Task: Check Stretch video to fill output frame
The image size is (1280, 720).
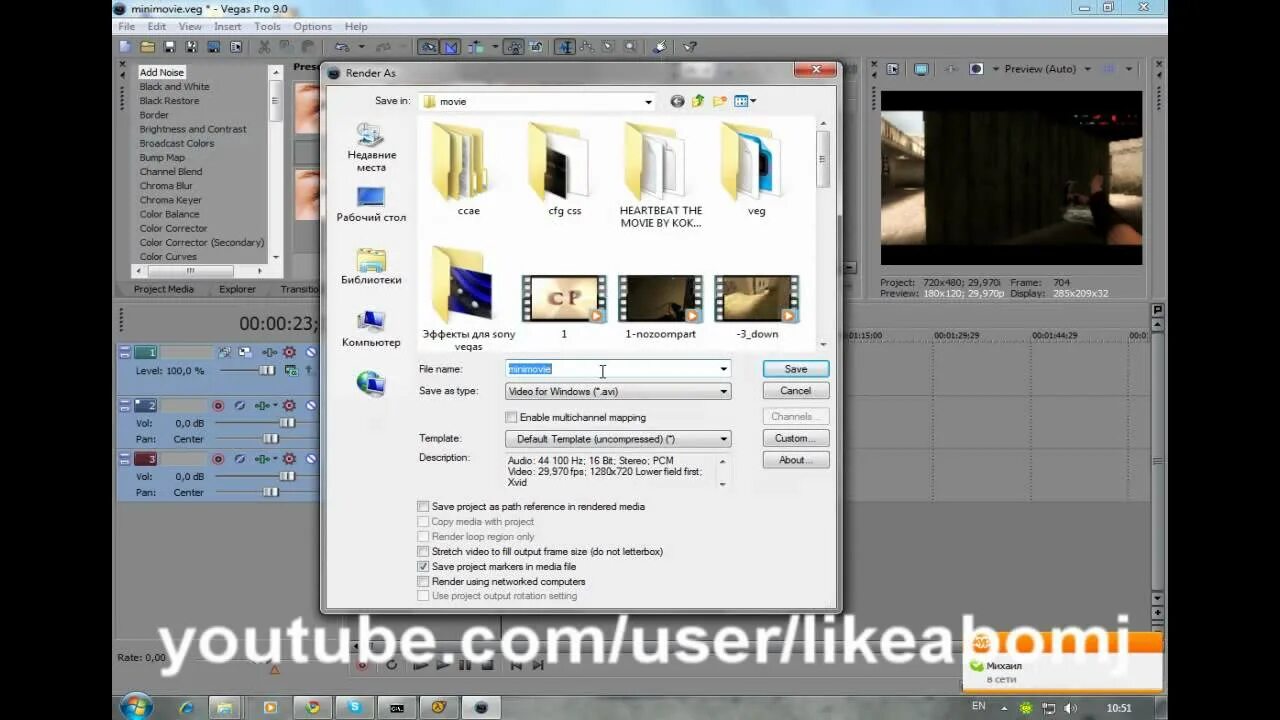Action: [x=423, y=552]
